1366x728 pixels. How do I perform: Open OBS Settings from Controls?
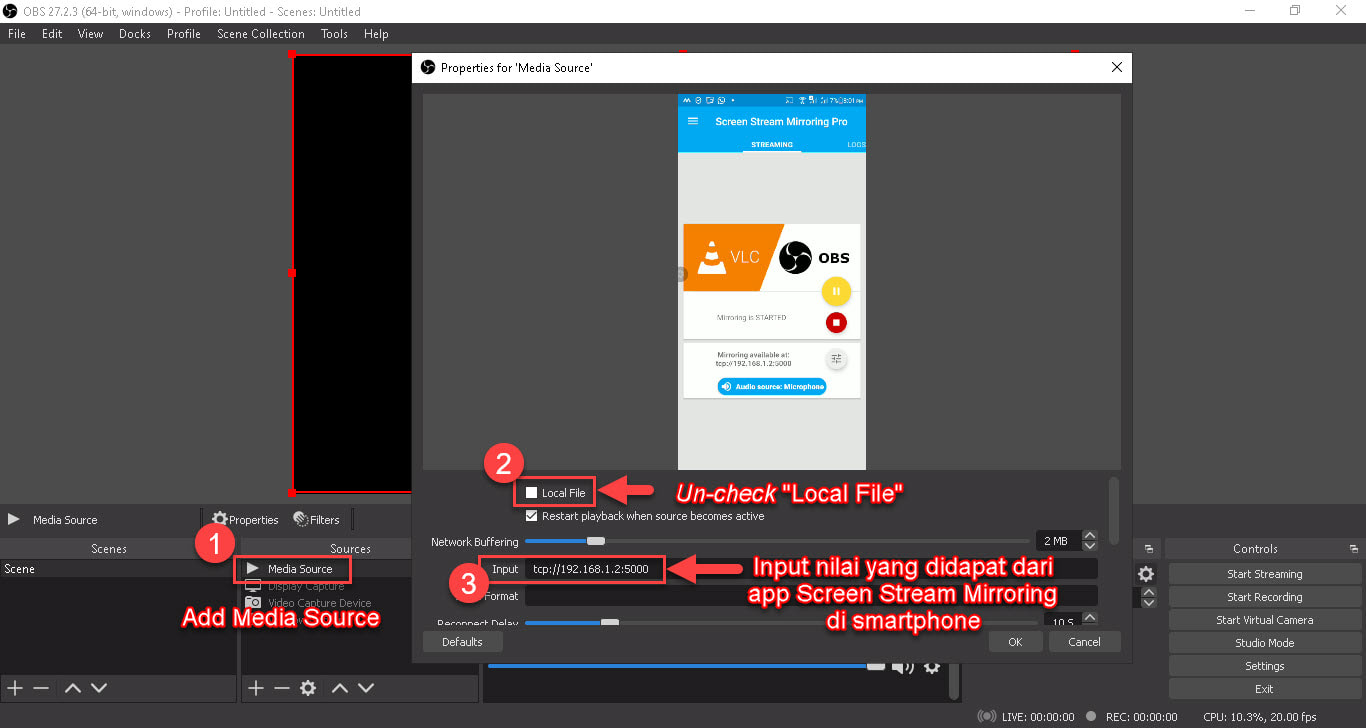coord(1264,666)
